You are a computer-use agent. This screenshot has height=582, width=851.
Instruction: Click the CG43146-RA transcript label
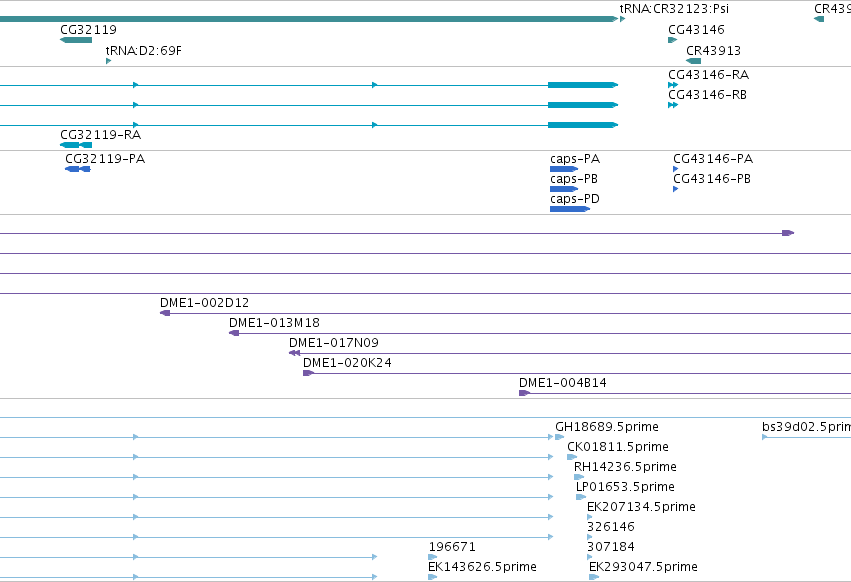coord(708,74)
